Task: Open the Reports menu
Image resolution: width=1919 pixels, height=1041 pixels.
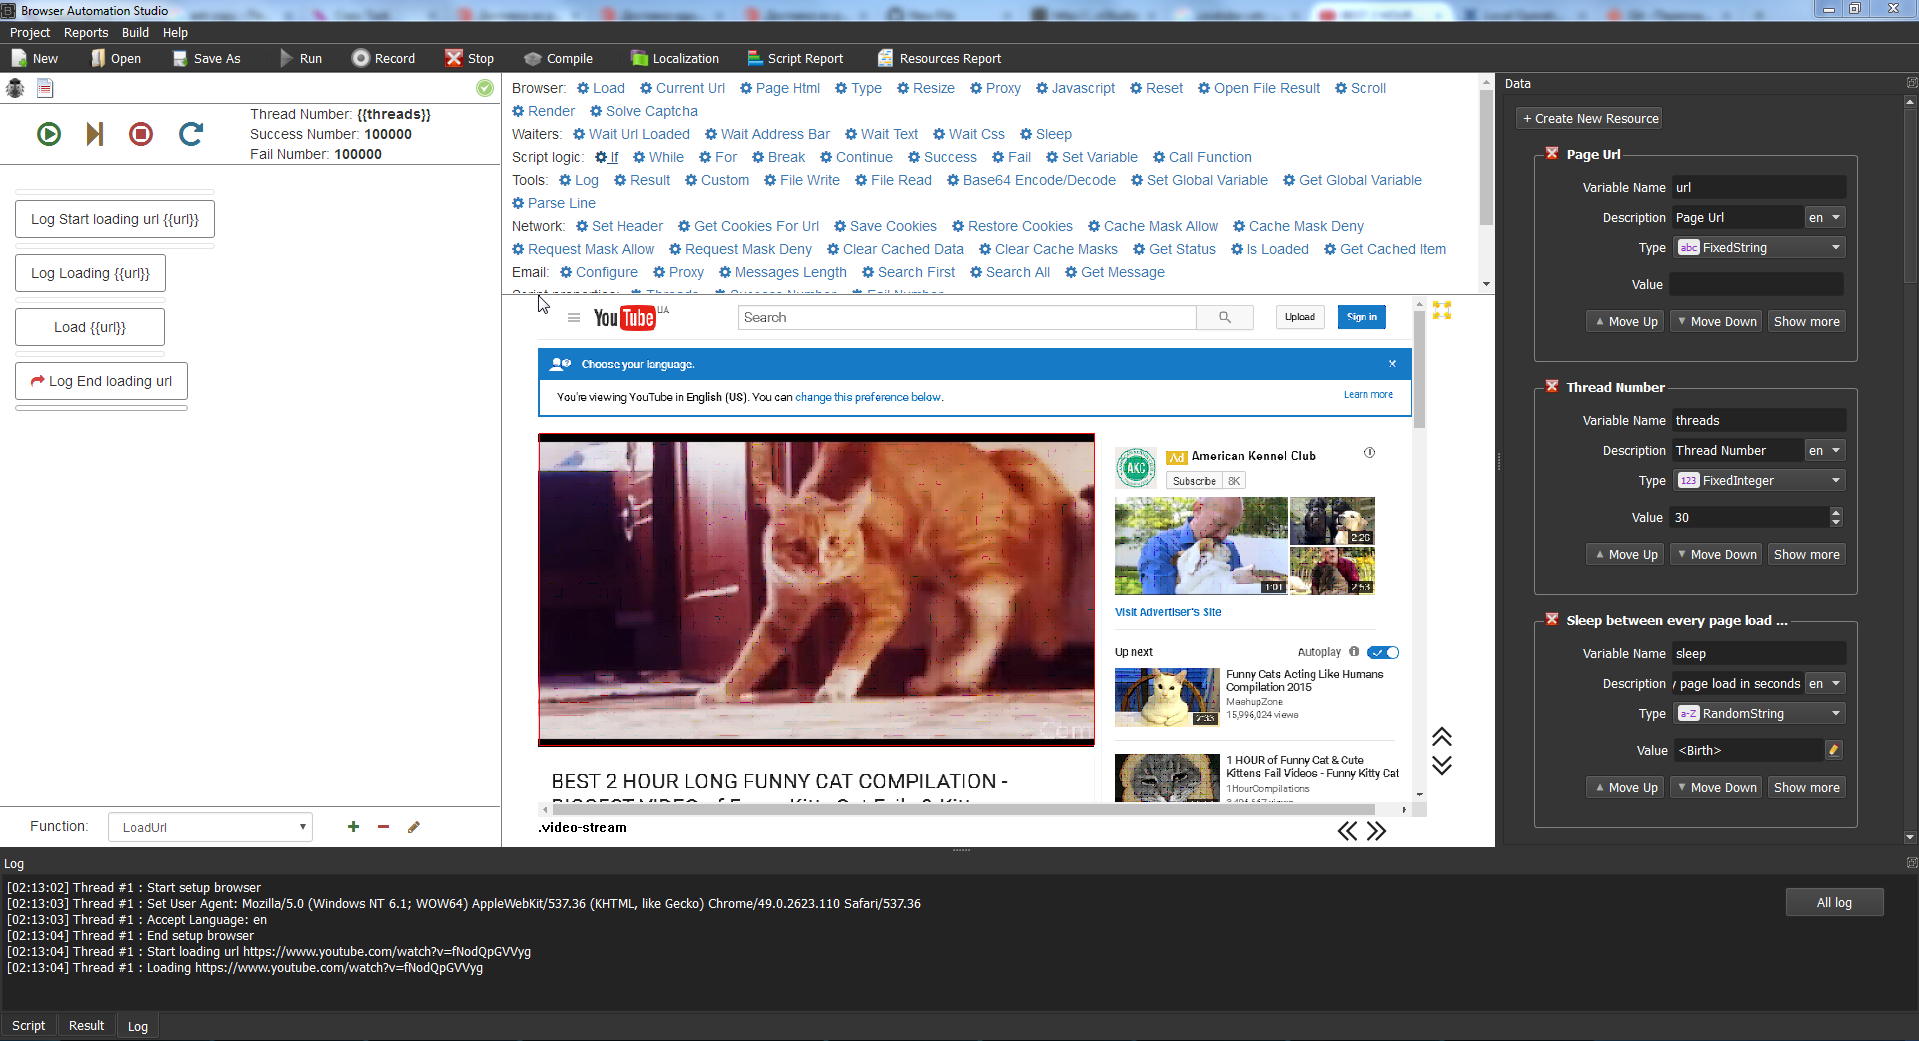Action: [x=86, y=32]
